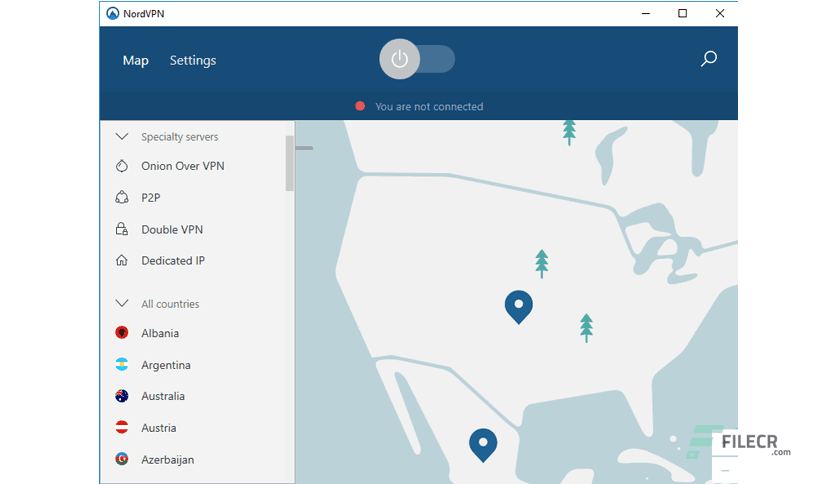Close the NordVPN window
The image size is (836, 484).
[720, 13]
